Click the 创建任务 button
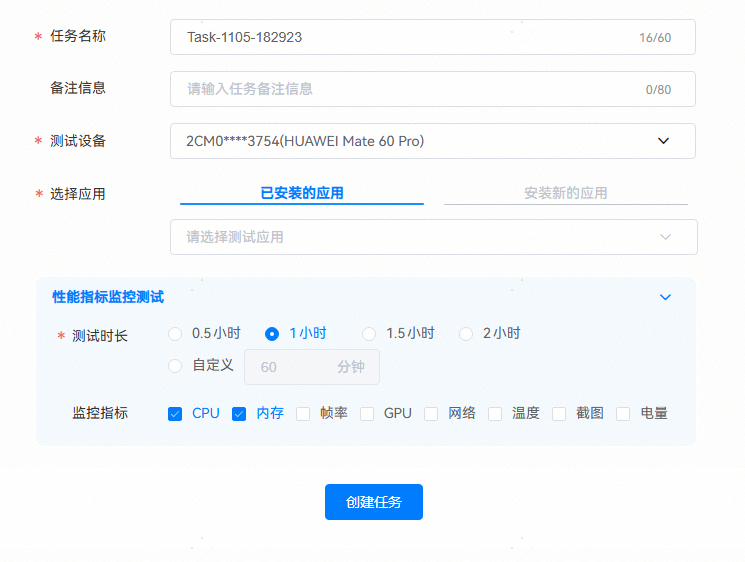The height and width of the screenshot is (562, 745). (x=373, y=502)
